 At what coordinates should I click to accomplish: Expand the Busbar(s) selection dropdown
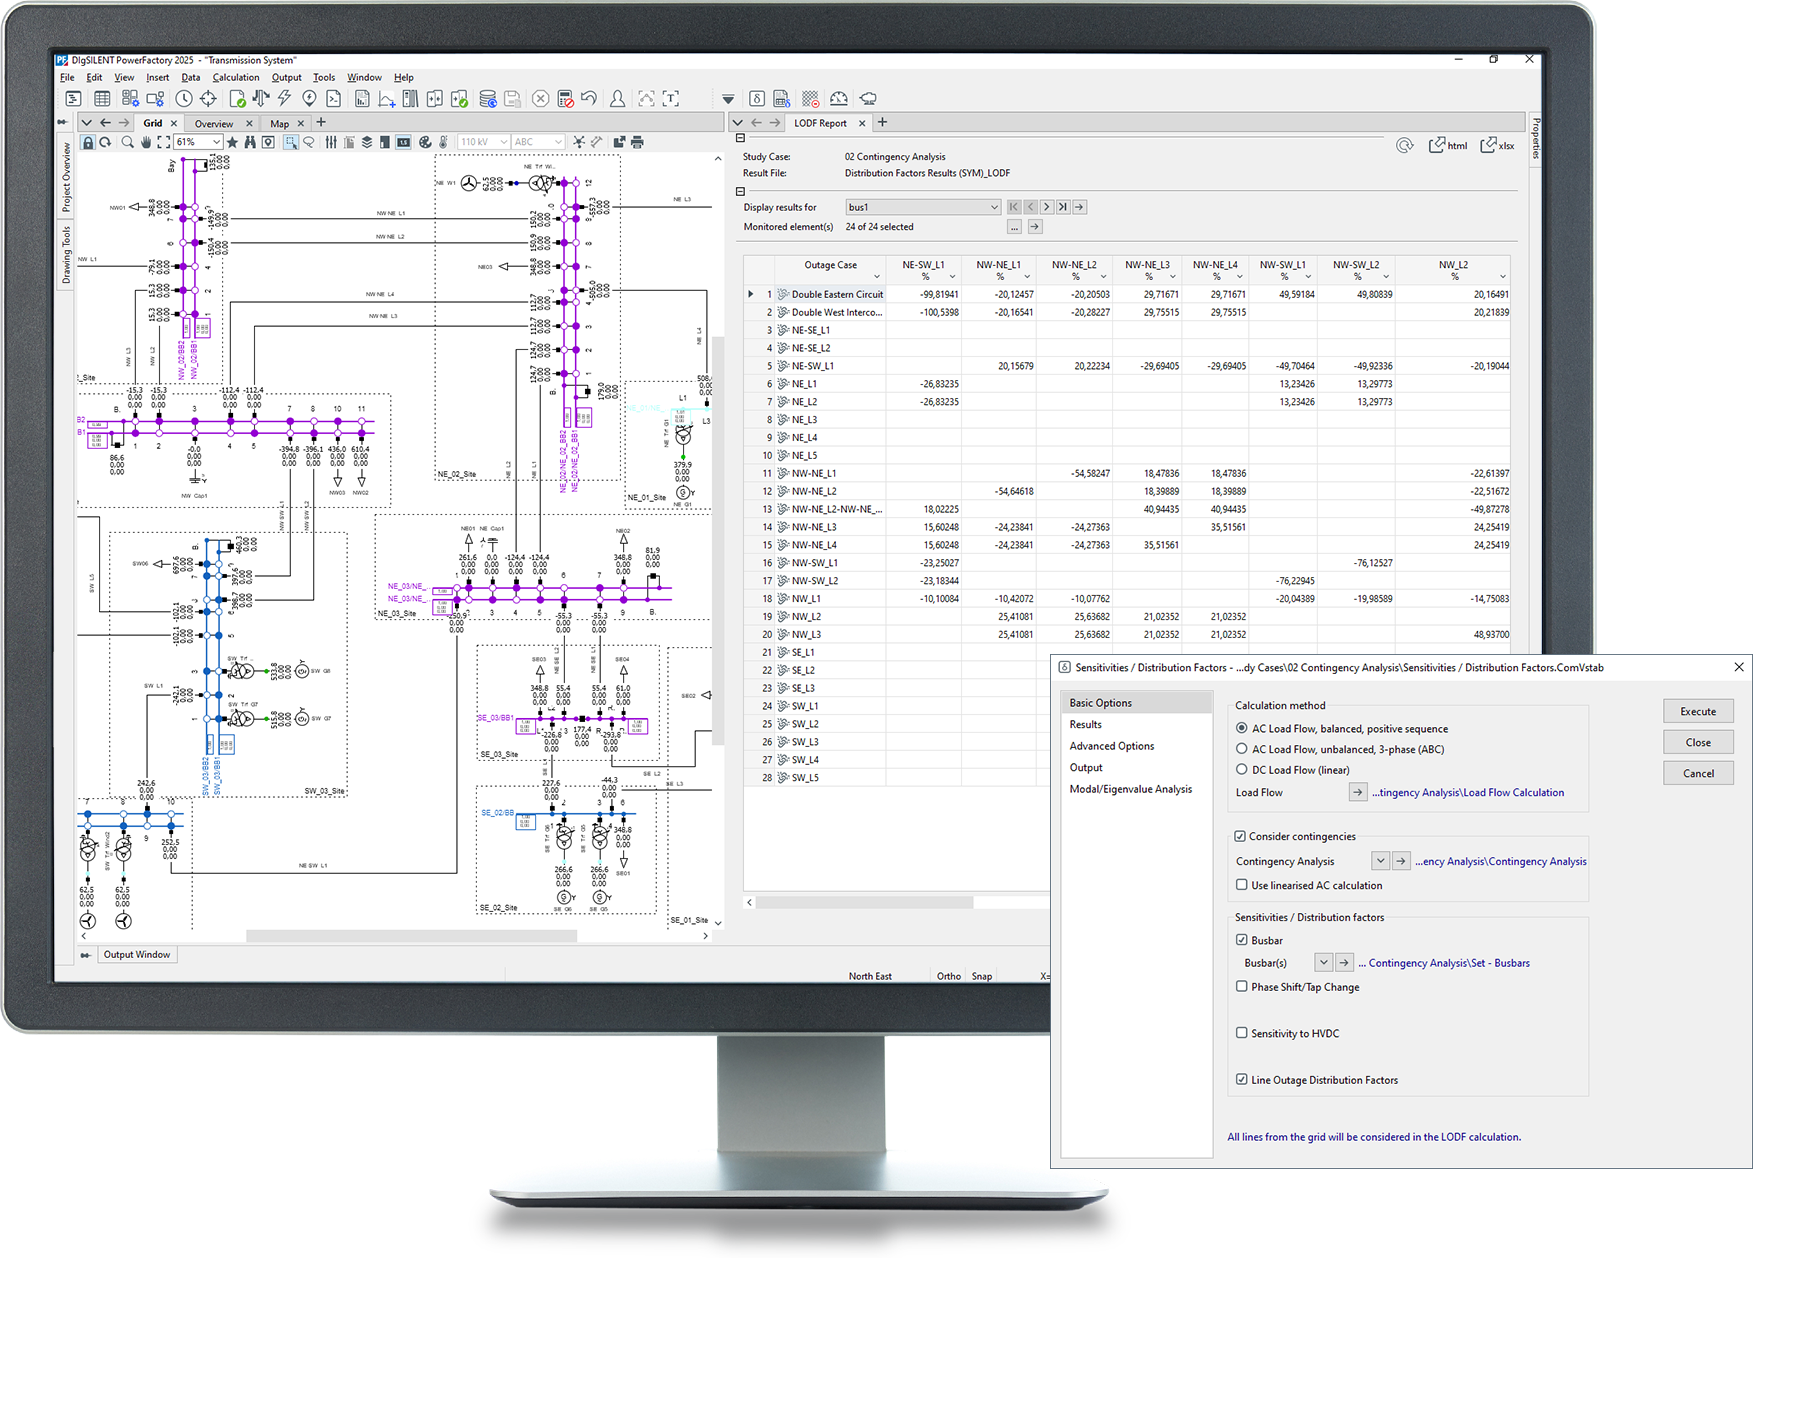click(x=1323, y=963)
